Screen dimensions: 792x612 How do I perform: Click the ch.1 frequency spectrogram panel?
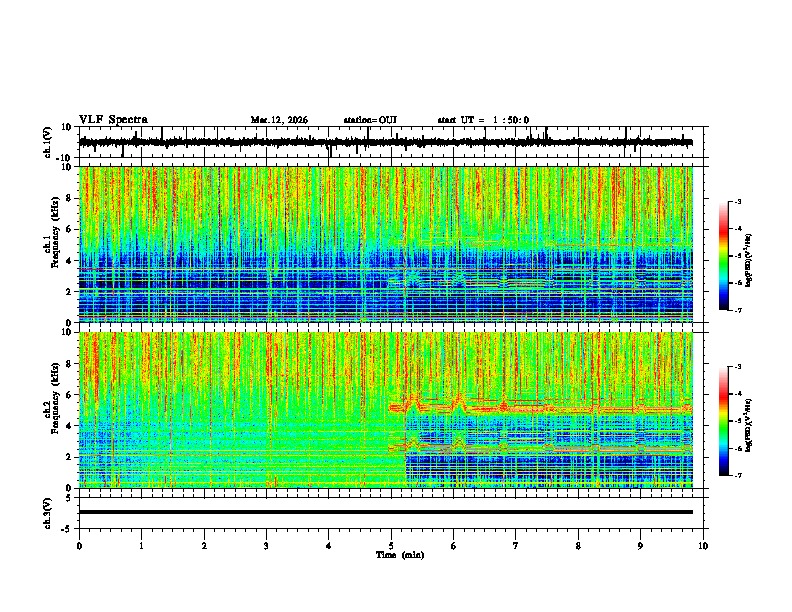coord(386,244)
